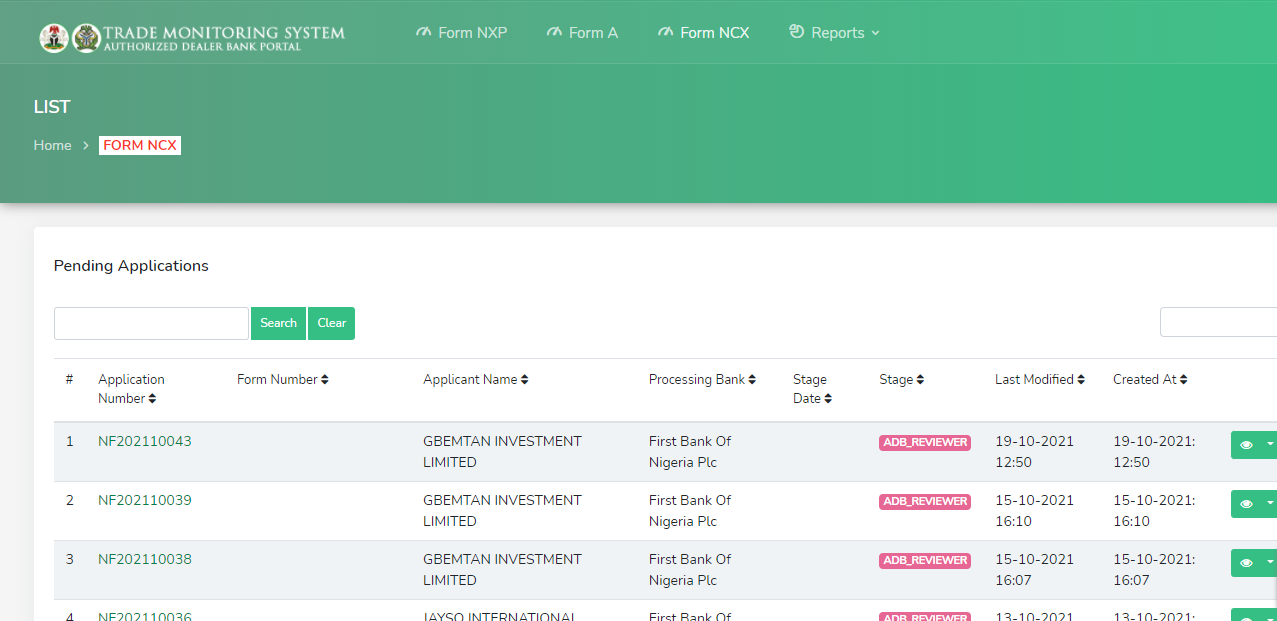Click the Reports menu icon

[x=796, y=32]
